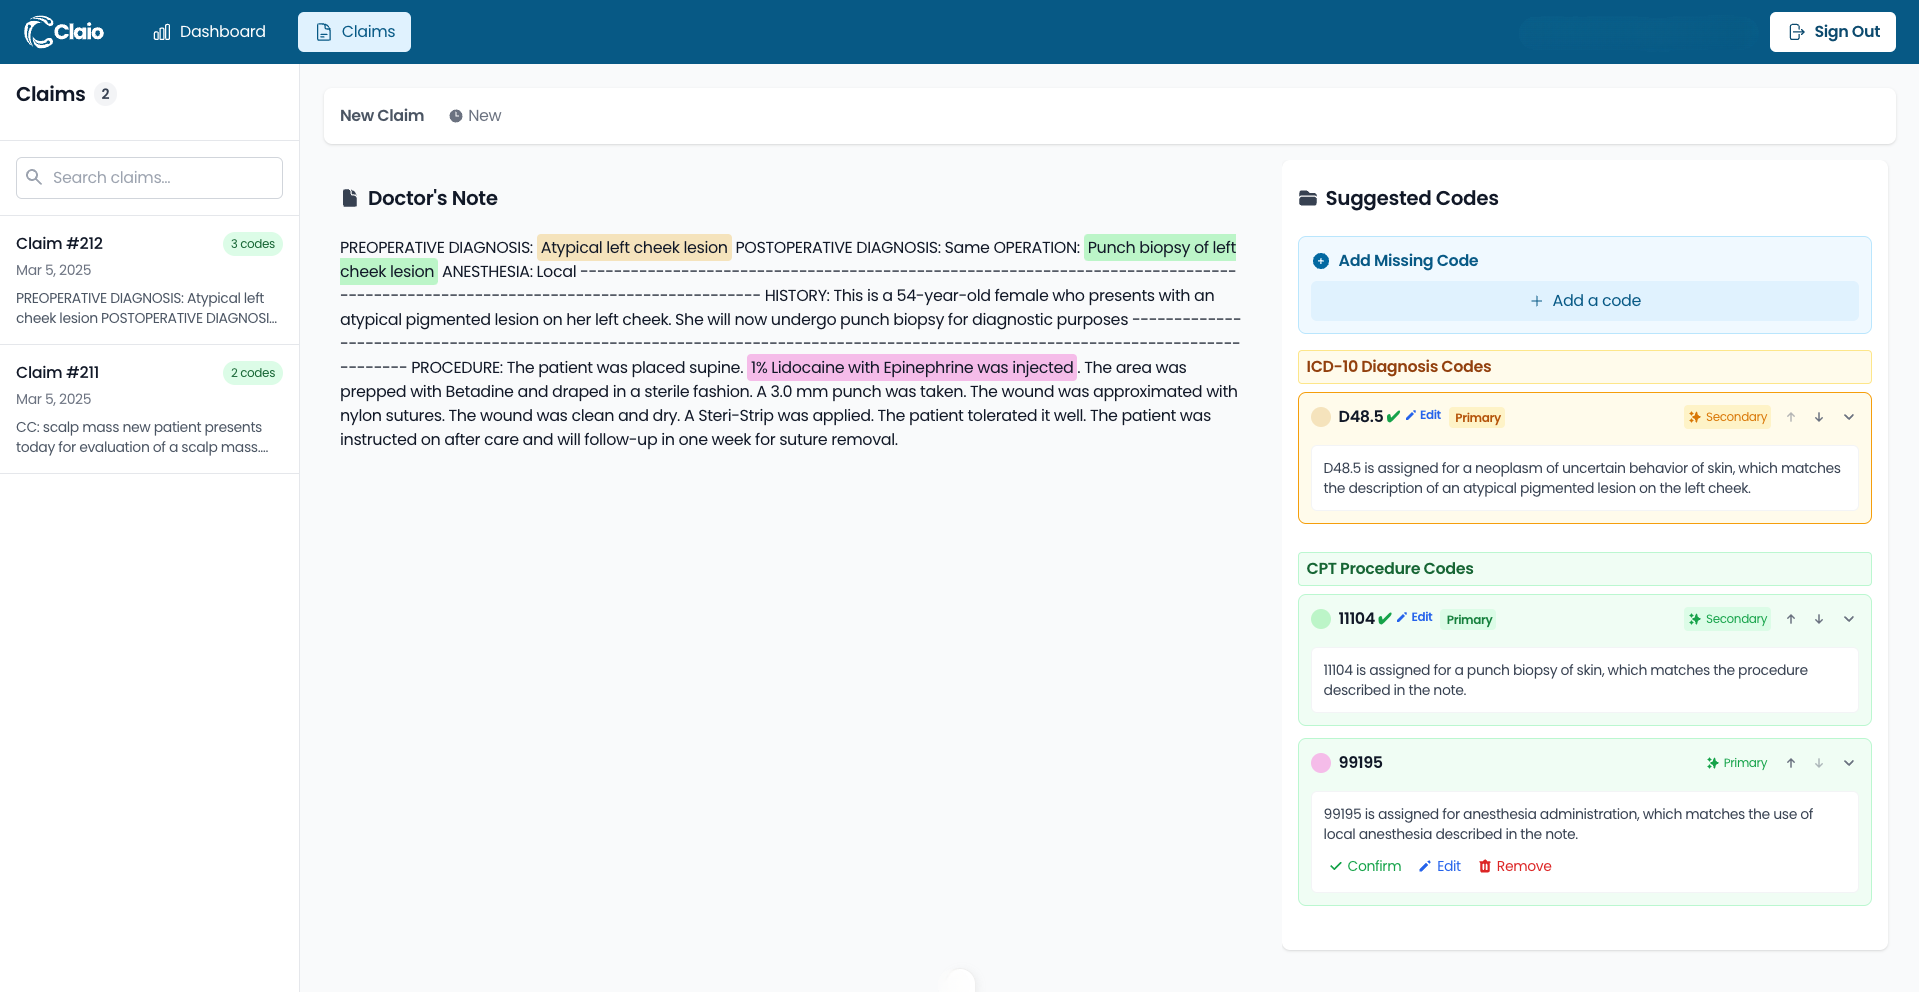1919x992 pixels.
Task: Click the Claio logo
Action: [64, 32]
